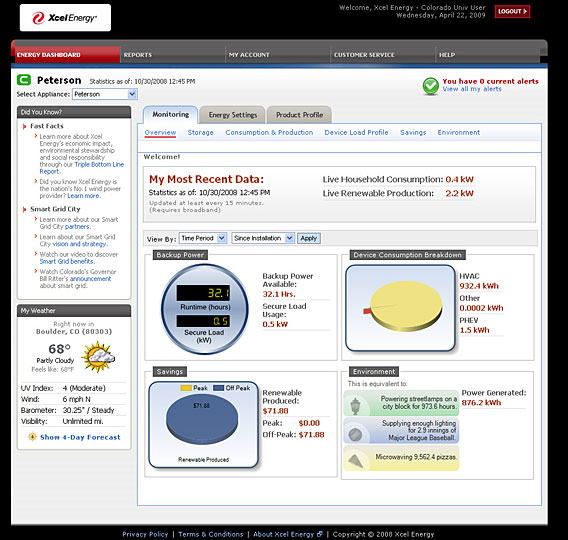Select the Savings sub-tab
This screenshot has height=540, width=568.
[413, 133]
